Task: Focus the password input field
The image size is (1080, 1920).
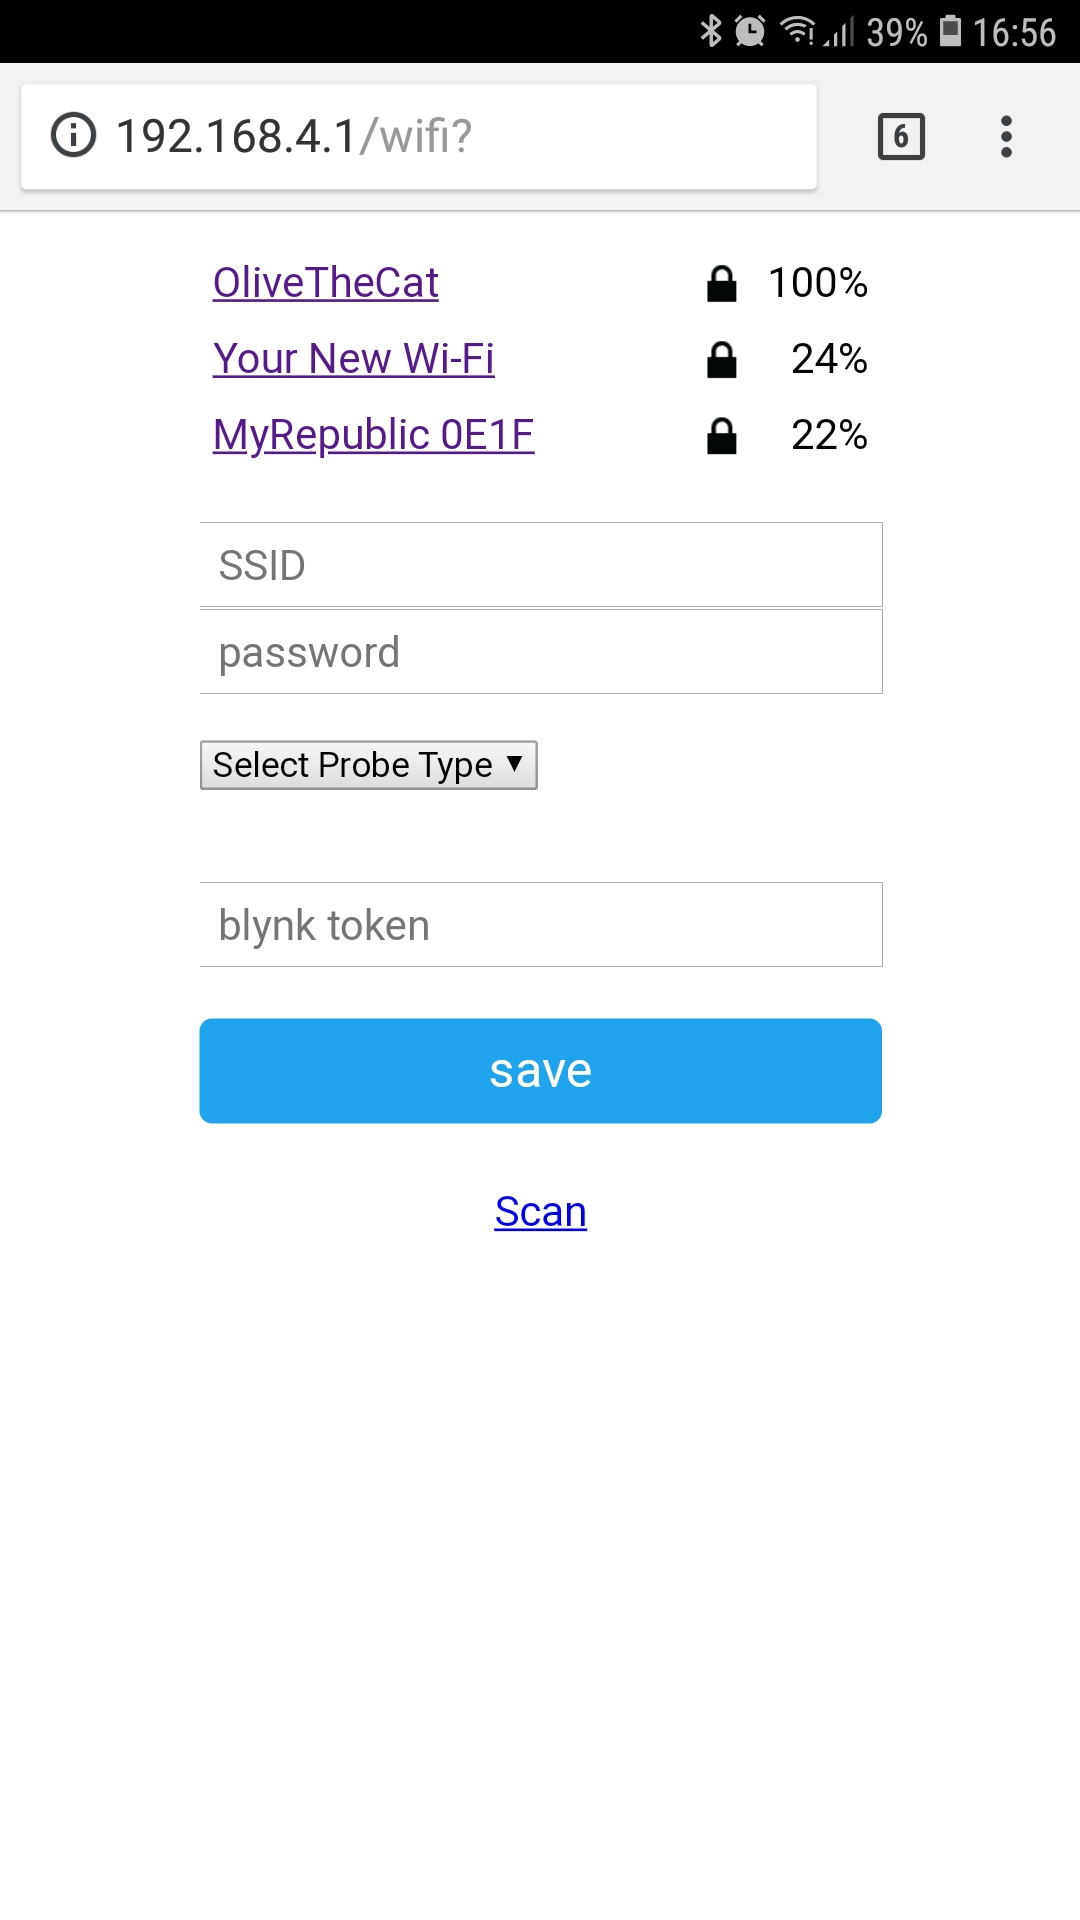Action: coord(540,652)
